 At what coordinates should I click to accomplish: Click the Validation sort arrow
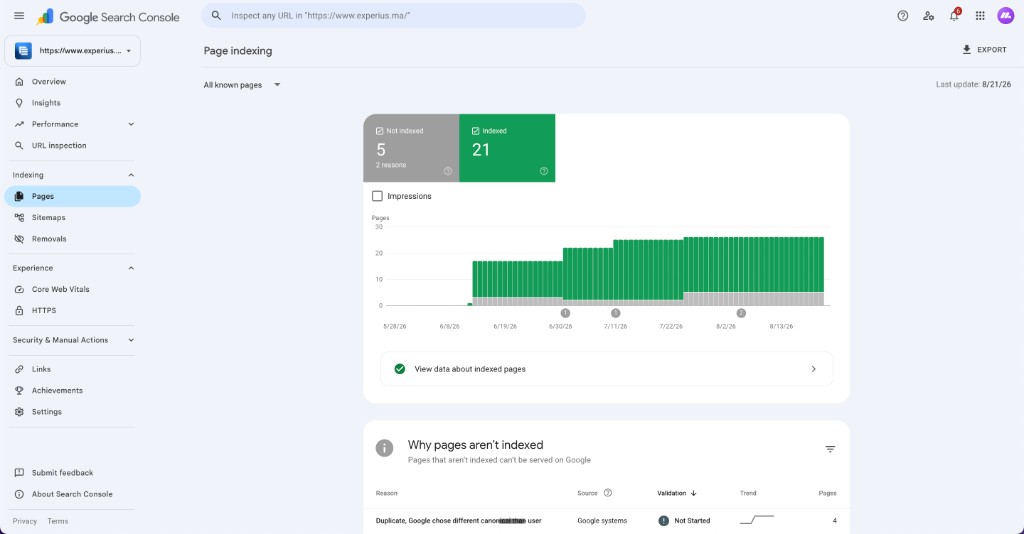(694, 493)
